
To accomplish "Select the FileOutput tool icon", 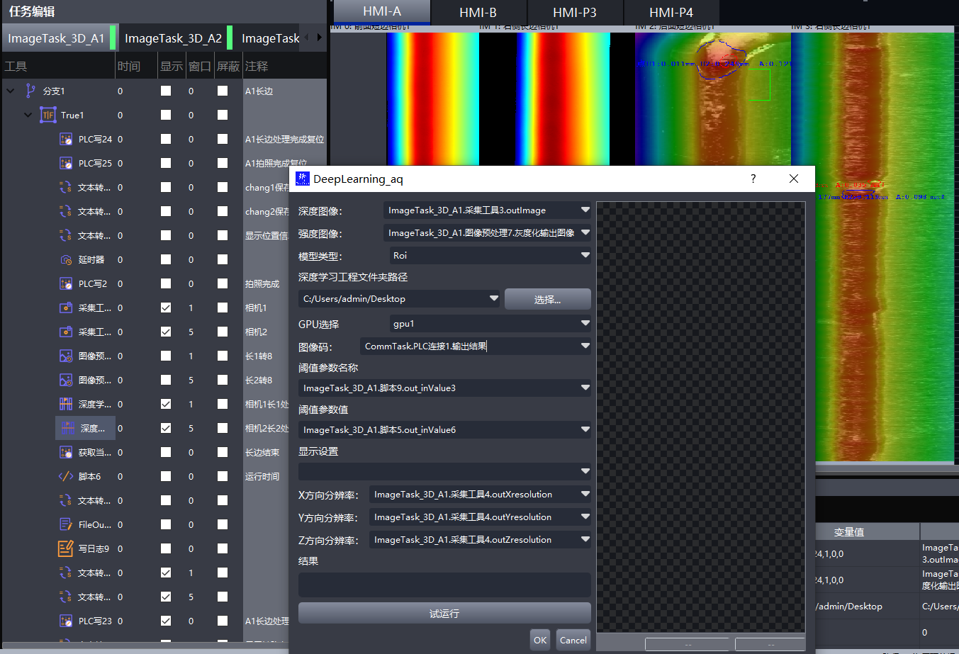I will tap(66, 524).
